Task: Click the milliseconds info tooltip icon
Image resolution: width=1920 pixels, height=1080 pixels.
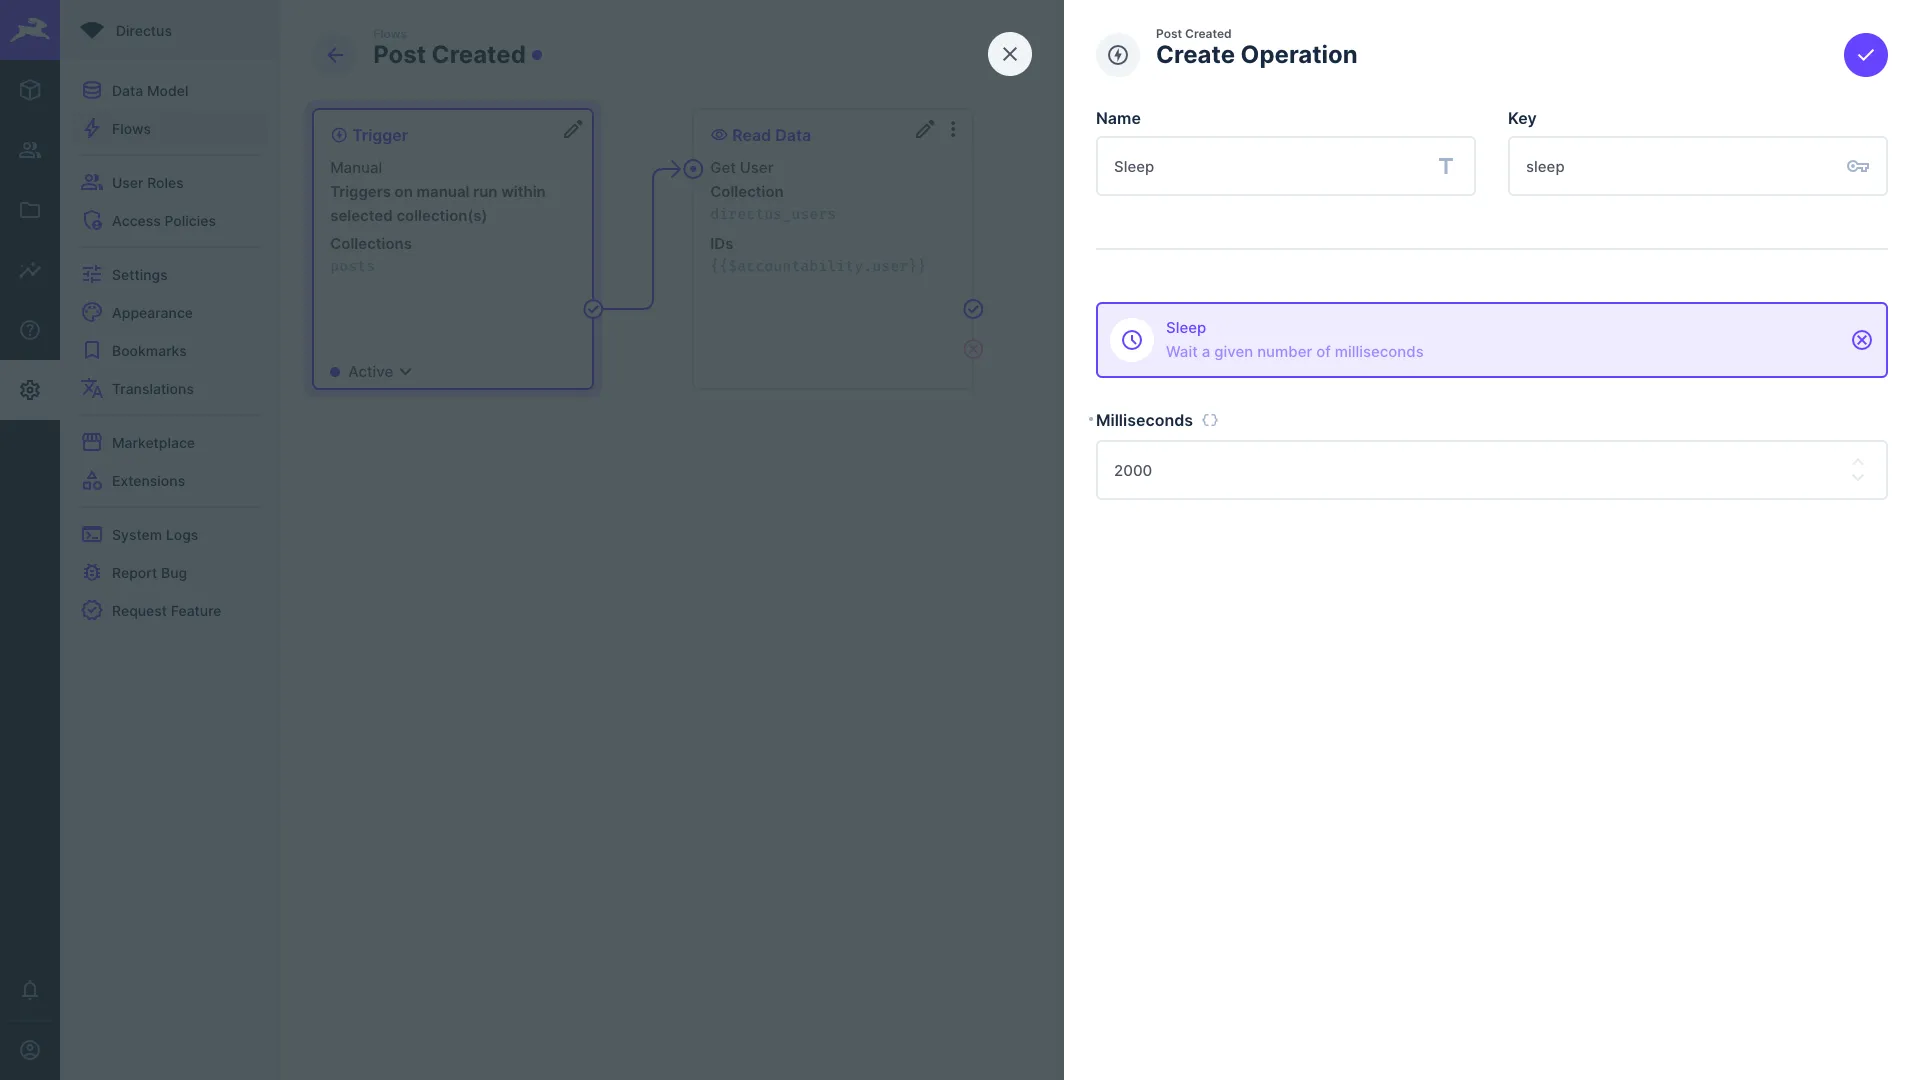Action: (1208, 421)
